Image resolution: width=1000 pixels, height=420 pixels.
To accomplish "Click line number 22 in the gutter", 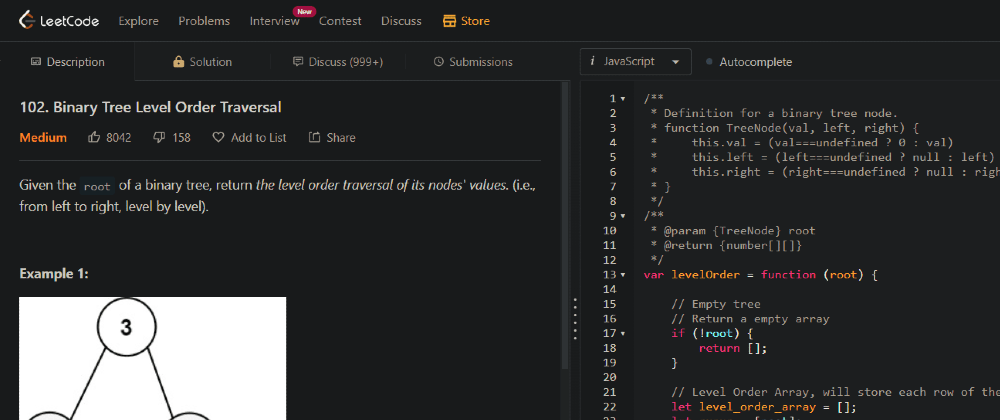I will tap(609, 407).
